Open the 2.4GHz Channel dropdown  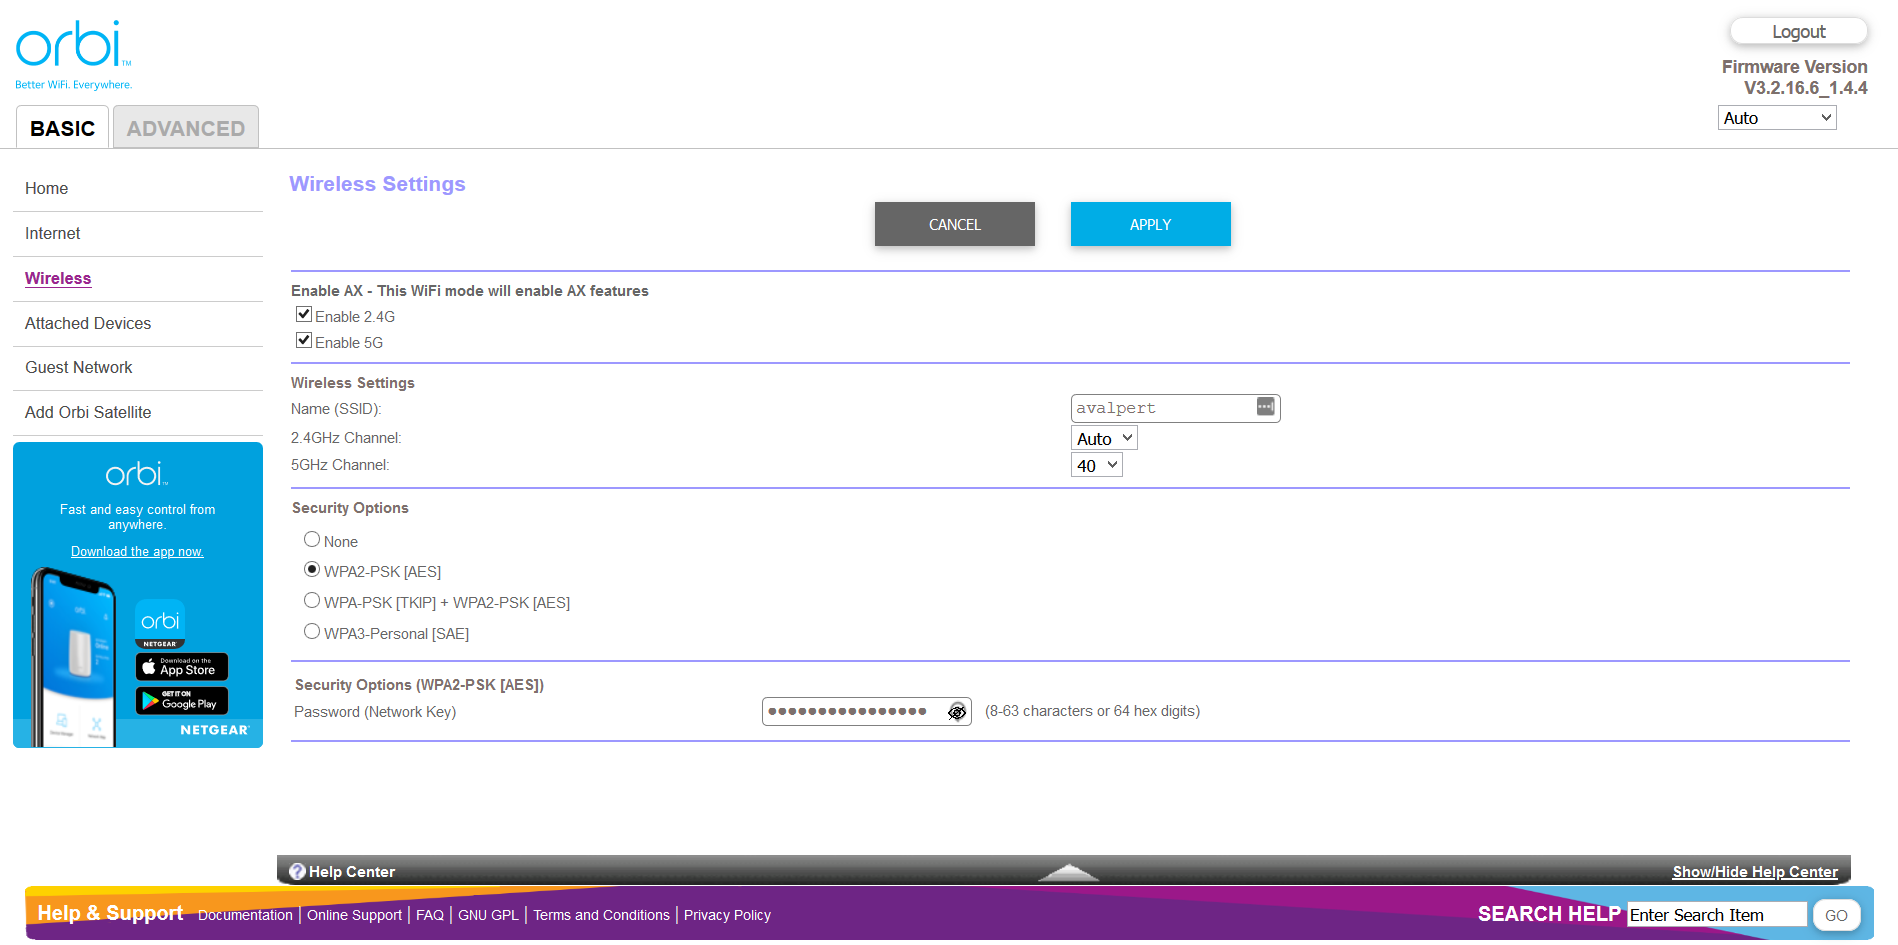(x=1103, y=439)
